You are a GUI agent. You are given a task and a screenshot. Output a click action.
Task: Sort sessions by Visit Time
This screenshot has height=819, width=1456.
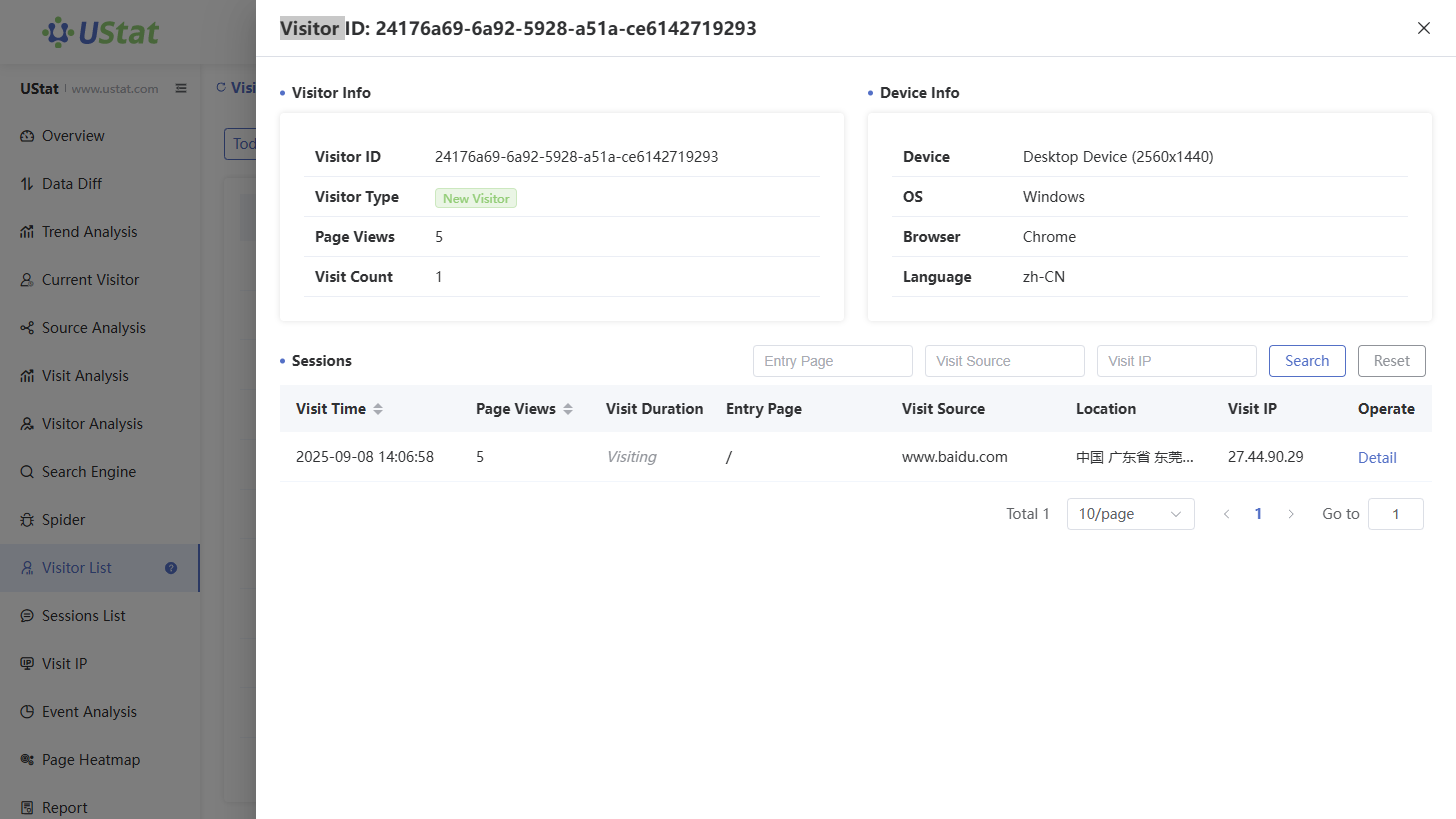tap(378, 409)
